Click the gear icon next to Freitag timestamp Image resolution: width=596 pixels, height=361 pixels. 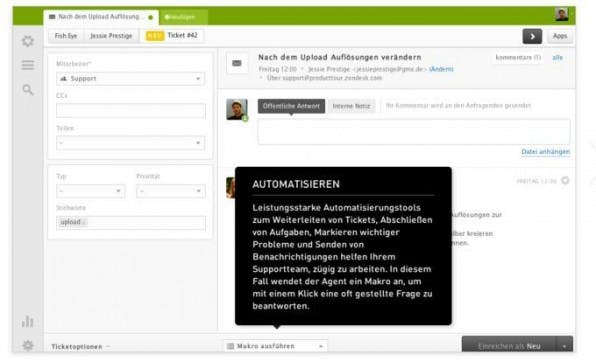(x=565, y=180)
